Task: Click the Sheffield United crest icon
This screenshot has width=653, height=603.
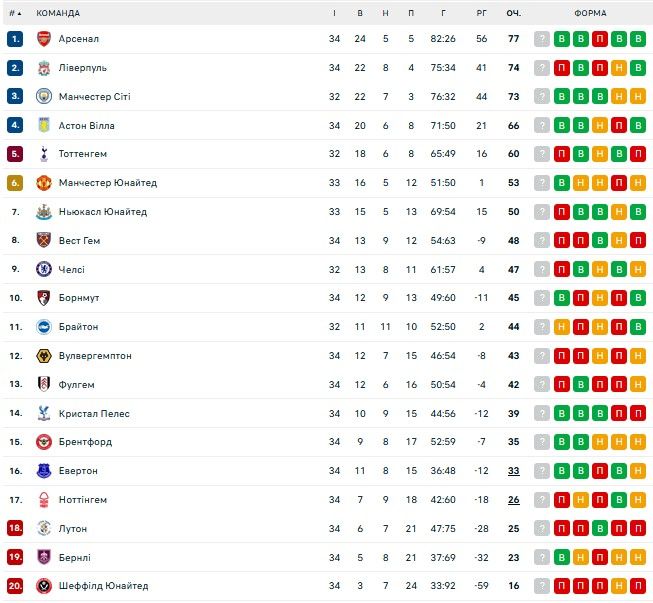Action: [43, 586]
